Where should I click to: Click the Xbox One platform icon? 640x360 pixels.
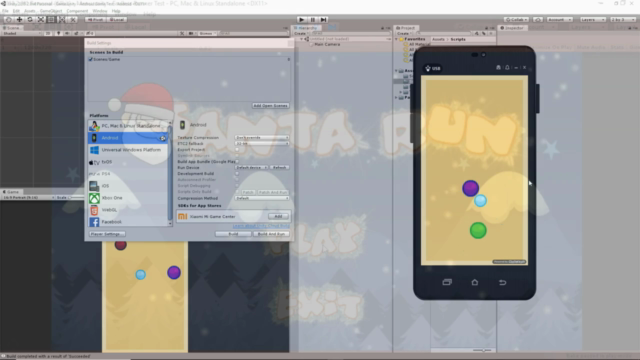(x=94, y=198)
